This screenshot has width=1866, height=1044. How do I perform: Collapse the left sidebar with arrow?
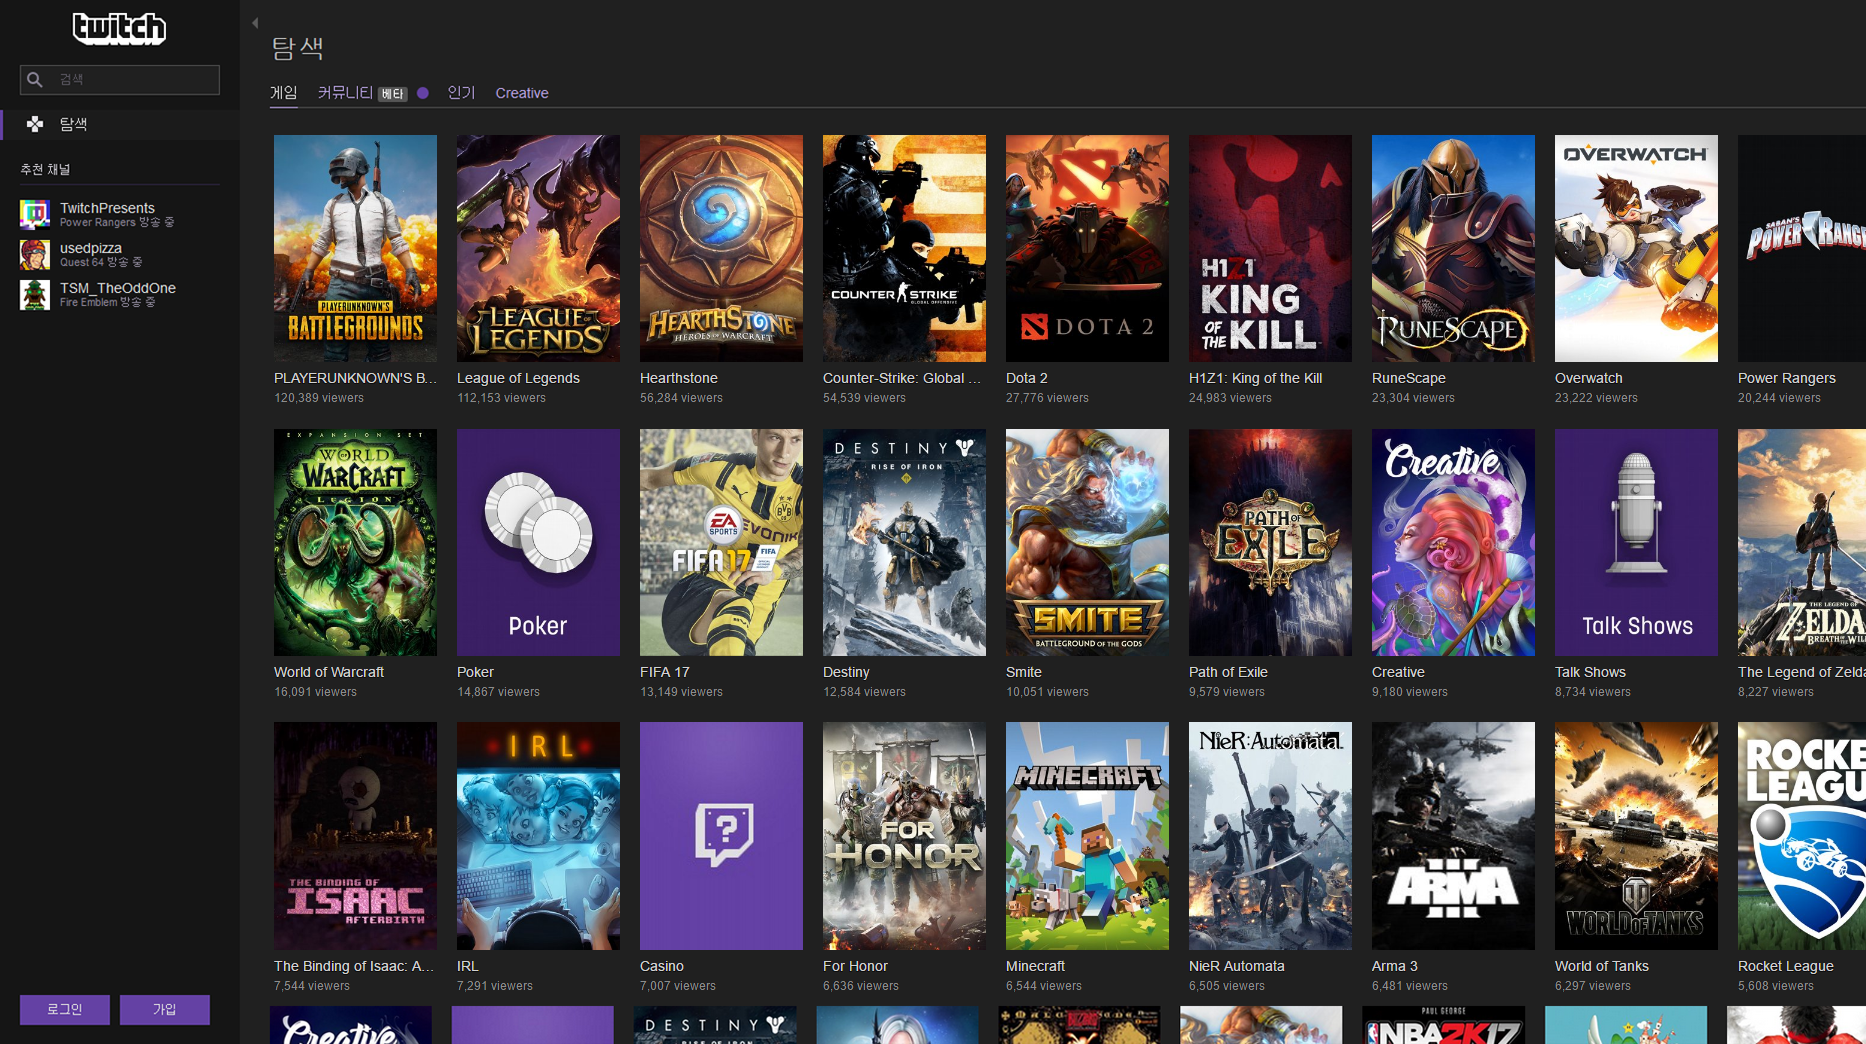(255, 22)
